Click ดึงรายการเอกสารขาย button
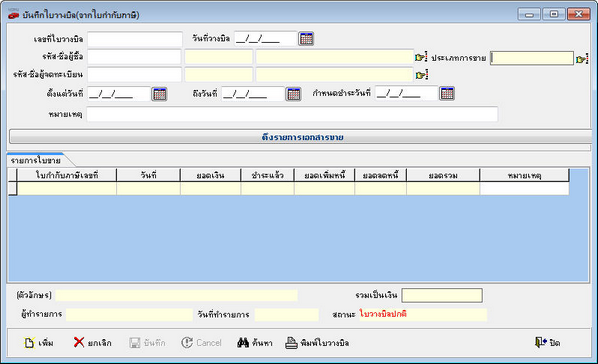598x364 pixels. pos(302,137)
